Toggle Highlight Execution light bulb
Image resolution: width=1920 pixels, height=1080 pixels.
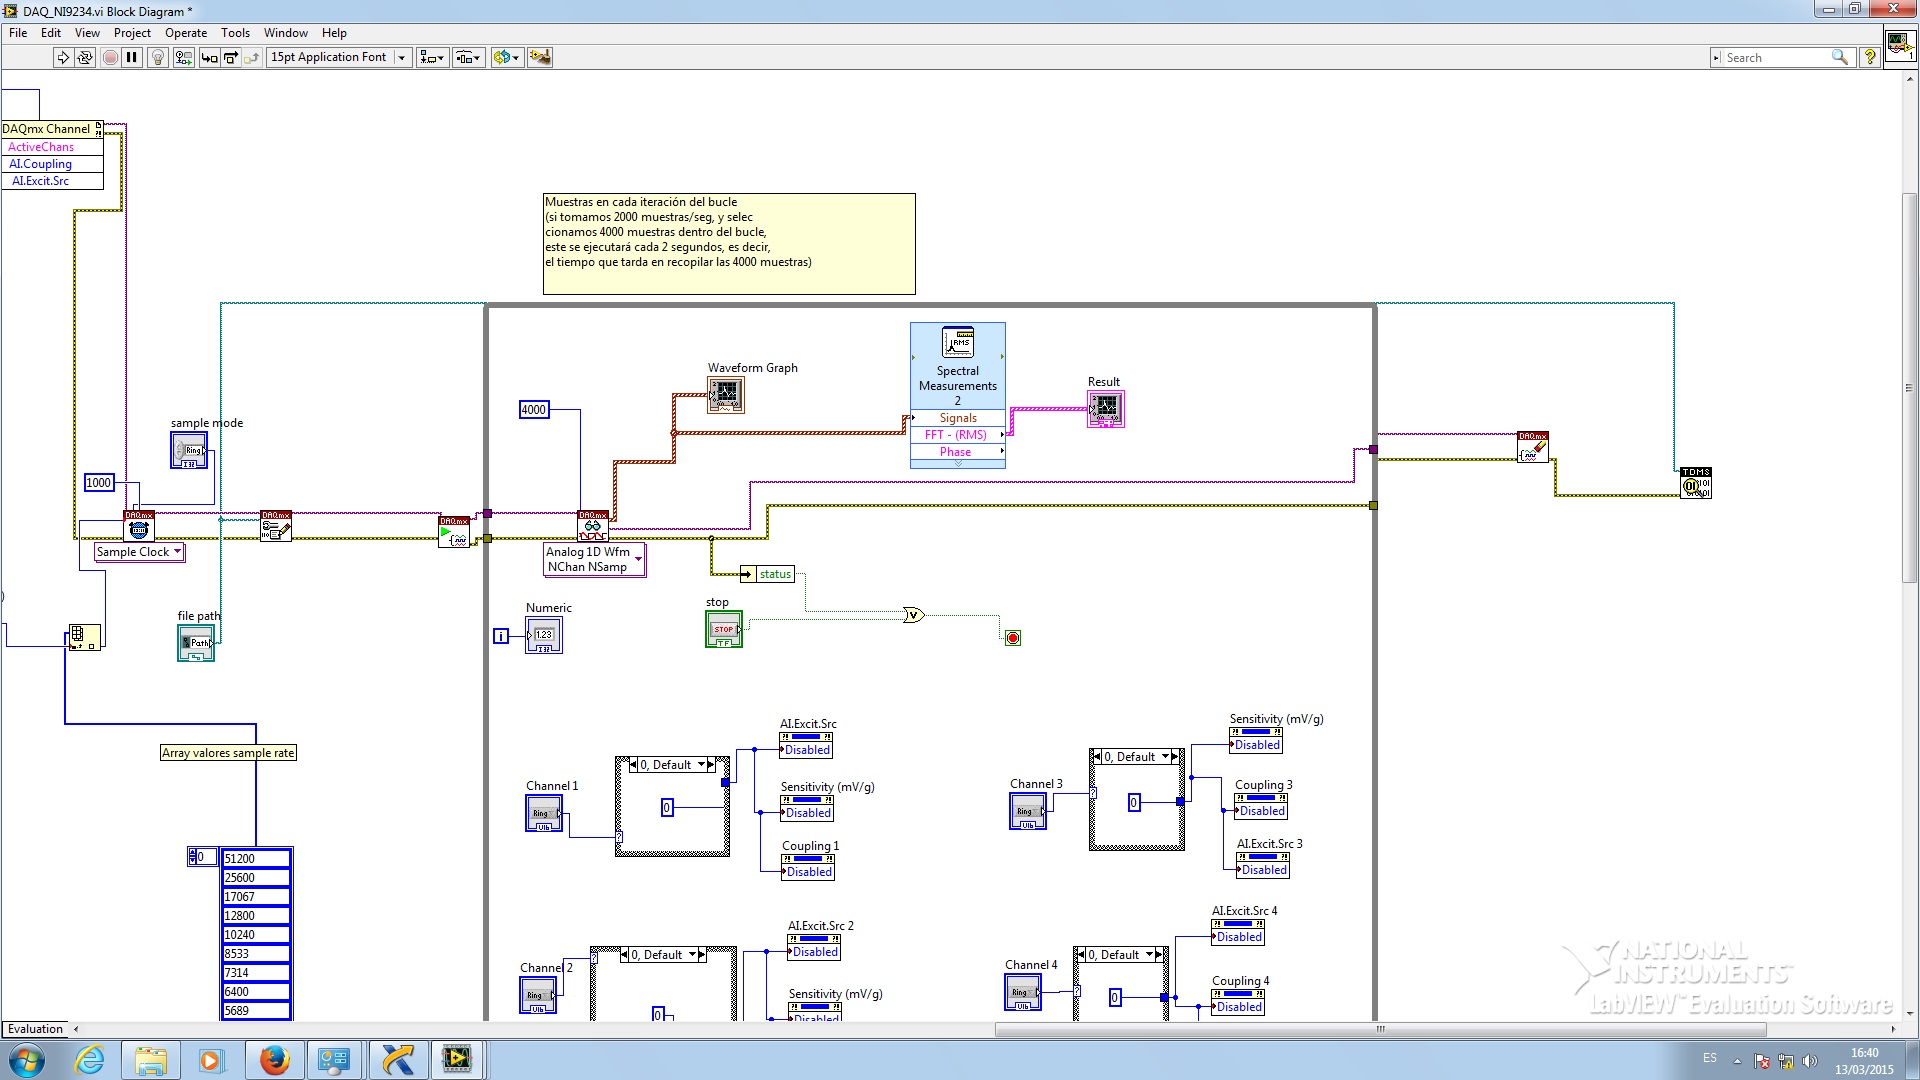(157, 58)
